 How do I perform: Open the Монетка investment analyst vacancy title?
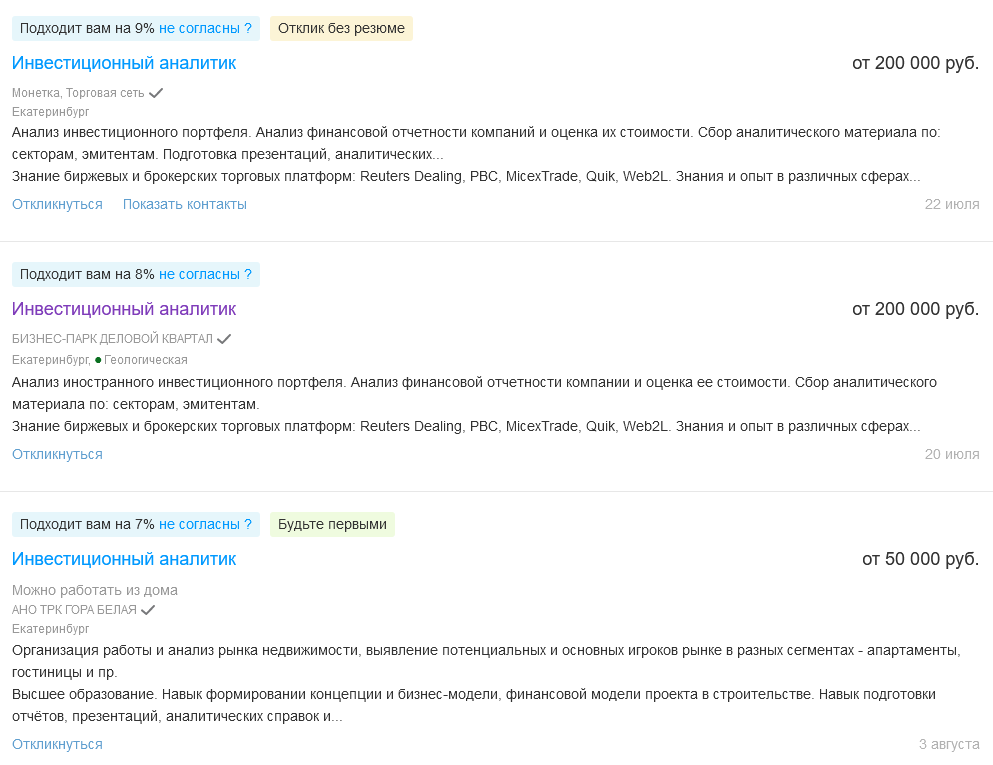(124, 63)
